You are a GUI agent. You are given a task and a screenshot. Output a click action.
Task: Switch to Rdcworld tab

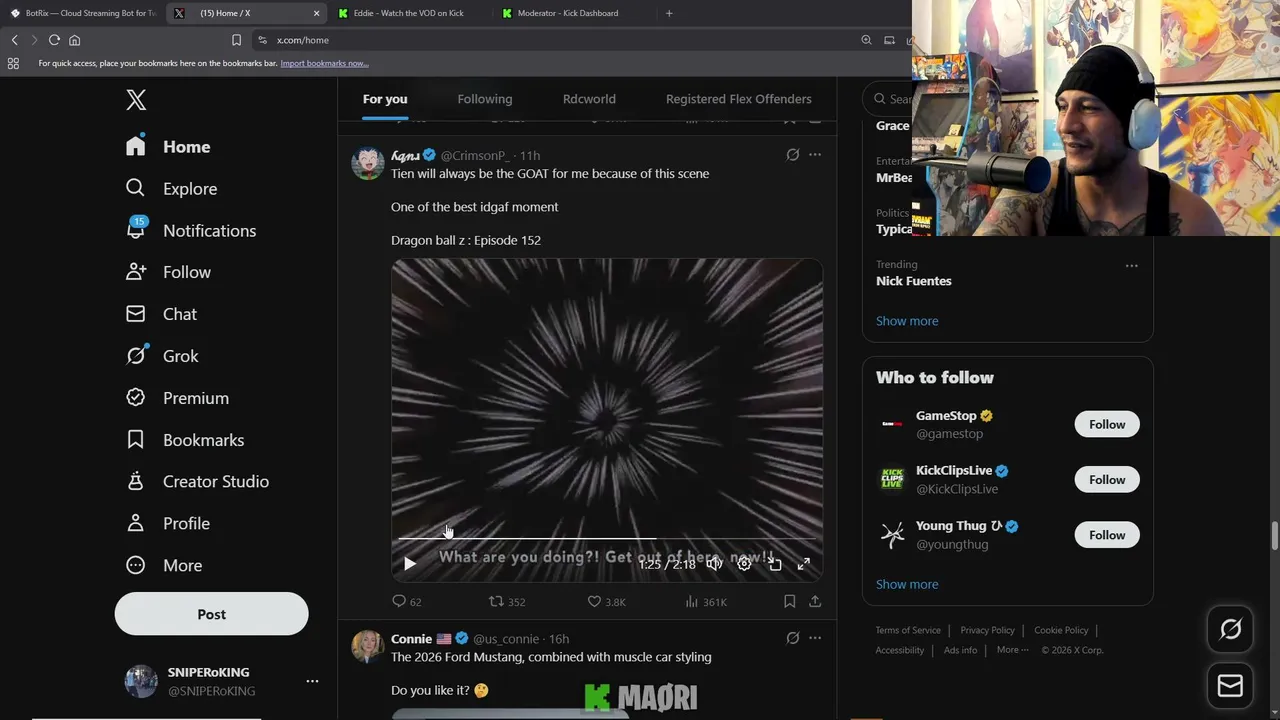[x=589, y=99]
